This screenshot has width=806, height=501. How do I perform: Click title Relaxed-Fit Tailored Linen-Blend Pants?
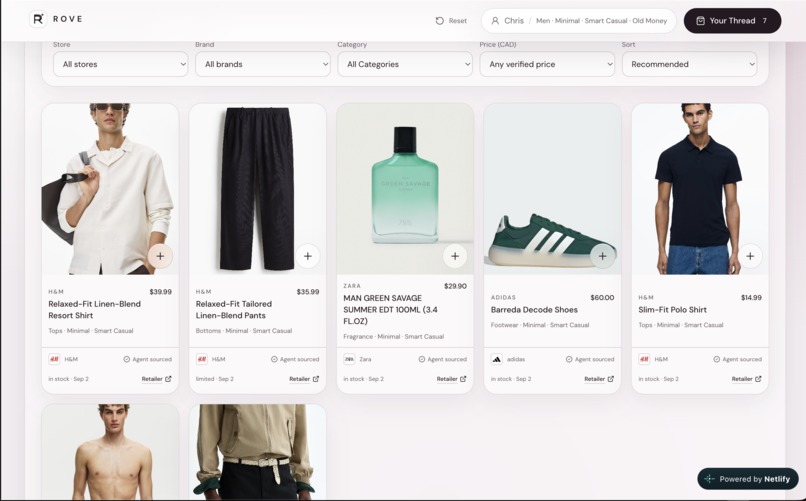pos(234,309)
